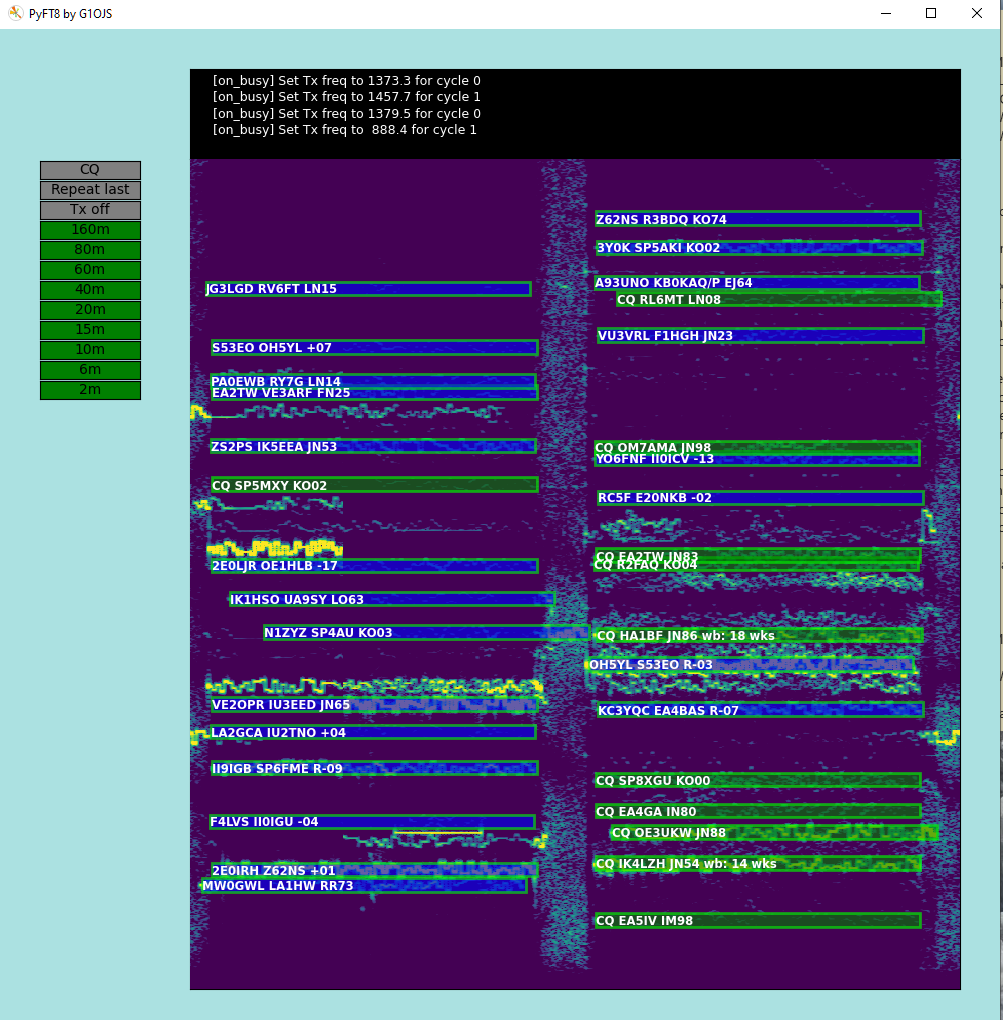Image resolution: width=1003 pixels, height=1020 pixels.
Task: Select decode N1ZYZ SP4AU KO03
Action: click(426, 632)
